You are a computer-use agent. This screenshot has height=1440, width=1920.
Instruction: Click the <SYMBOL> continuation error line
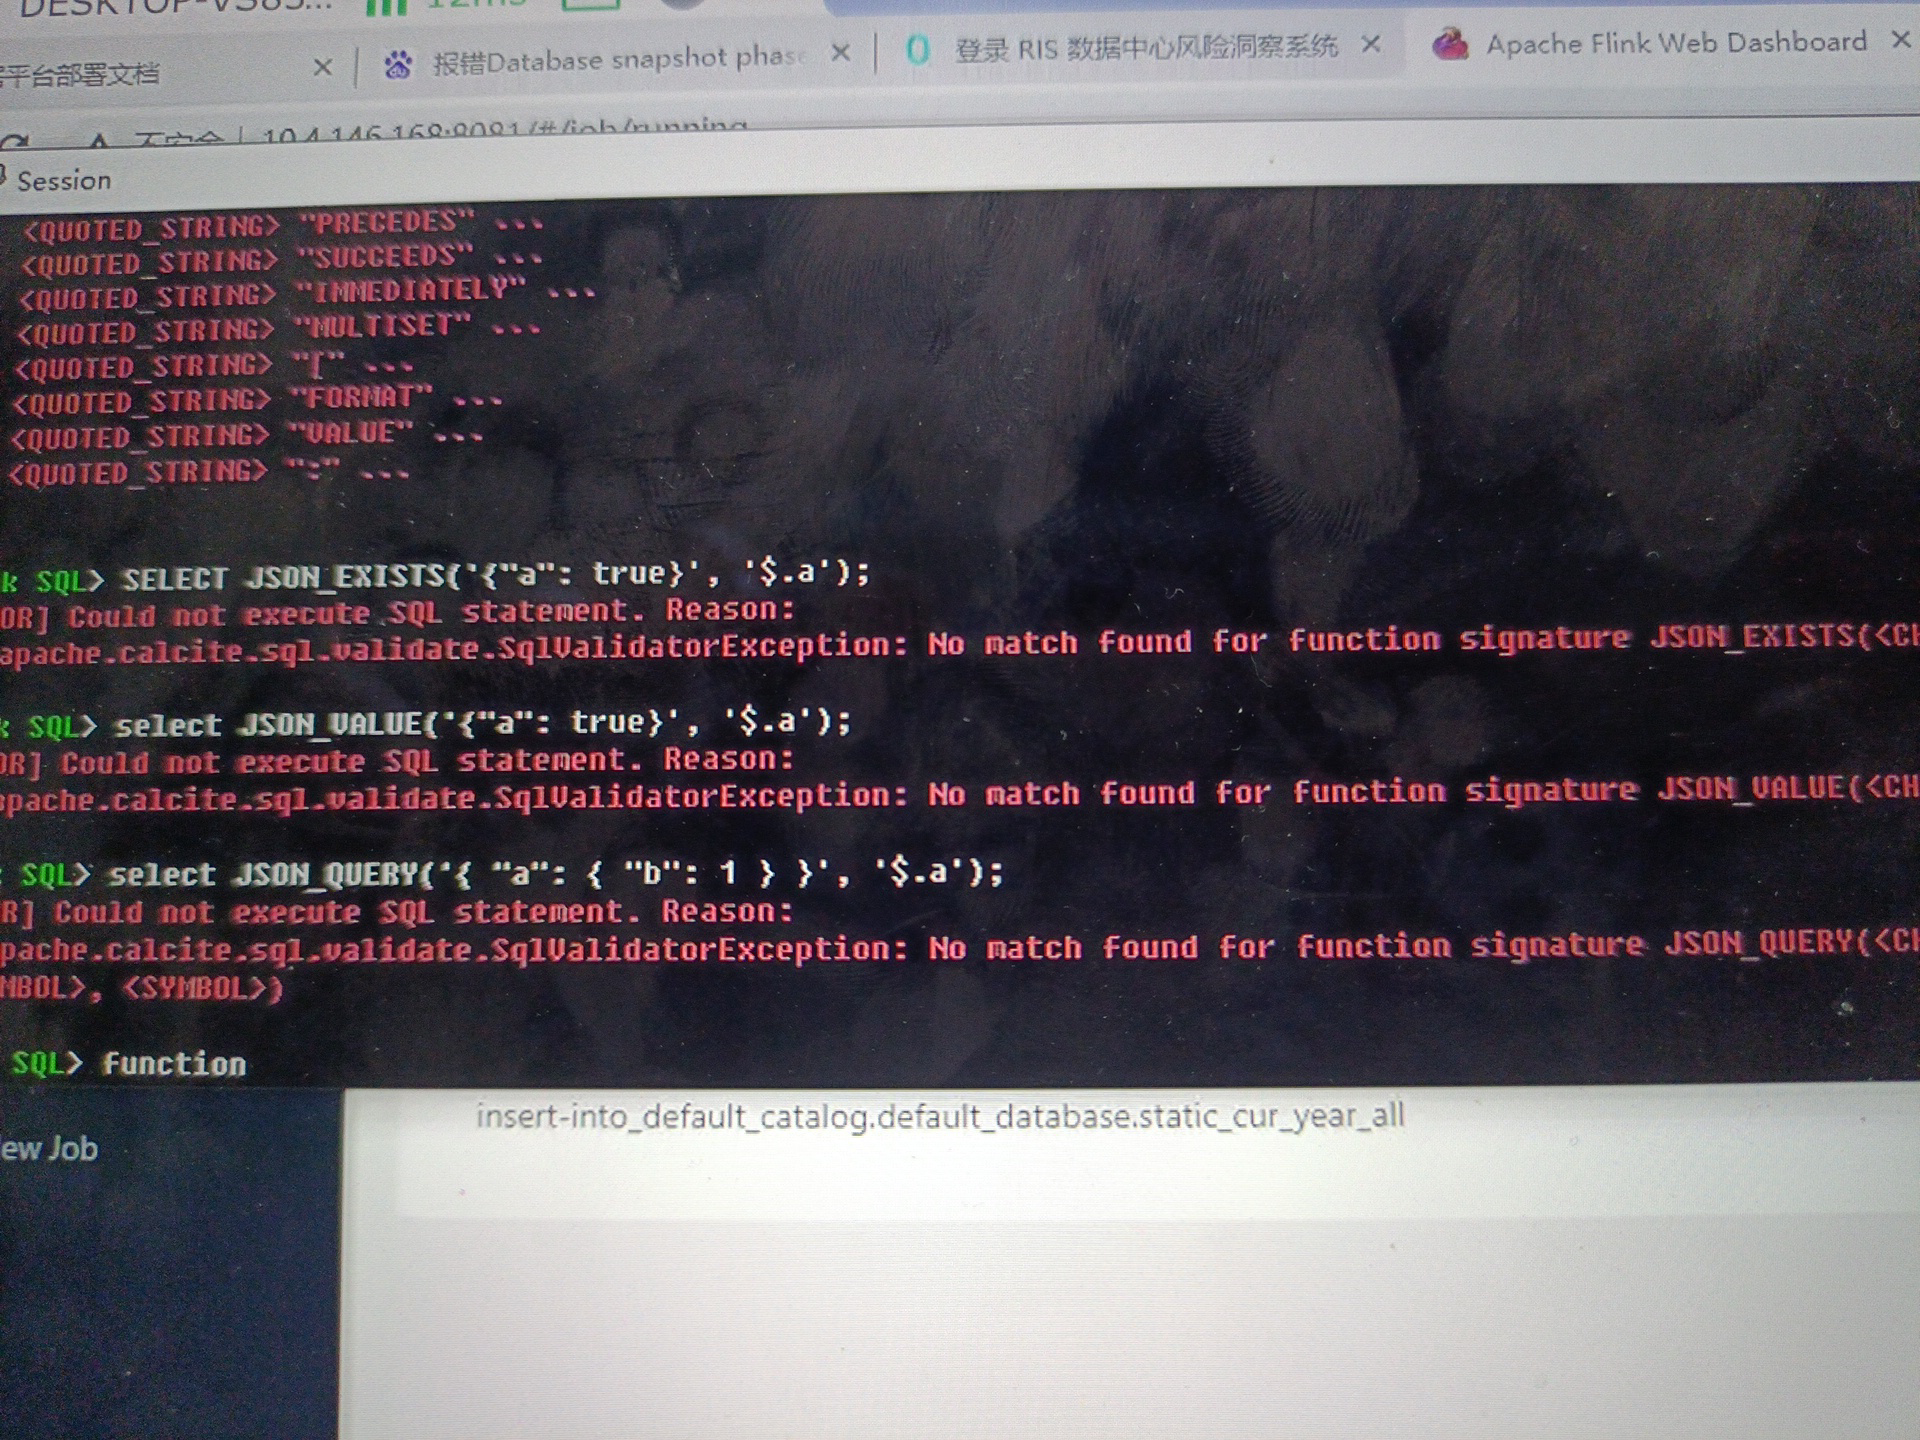142,988
